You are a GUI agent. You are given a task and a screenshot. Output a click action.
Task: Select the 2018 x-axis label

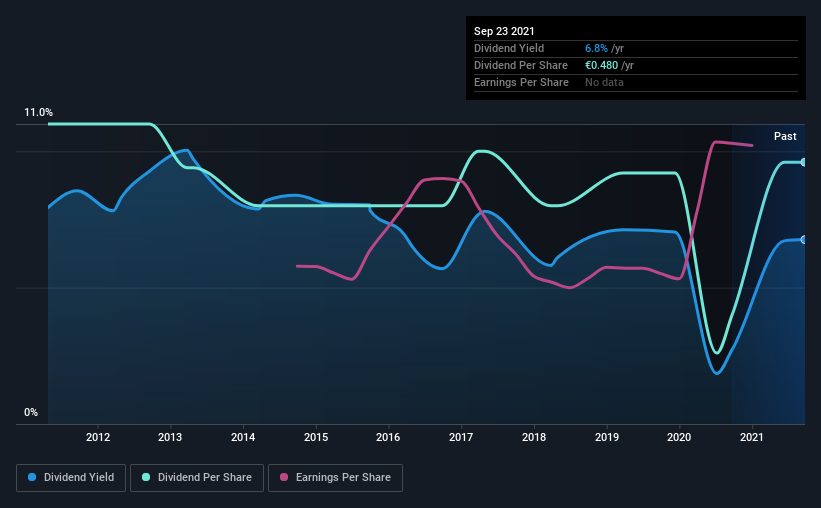point(534,437)
